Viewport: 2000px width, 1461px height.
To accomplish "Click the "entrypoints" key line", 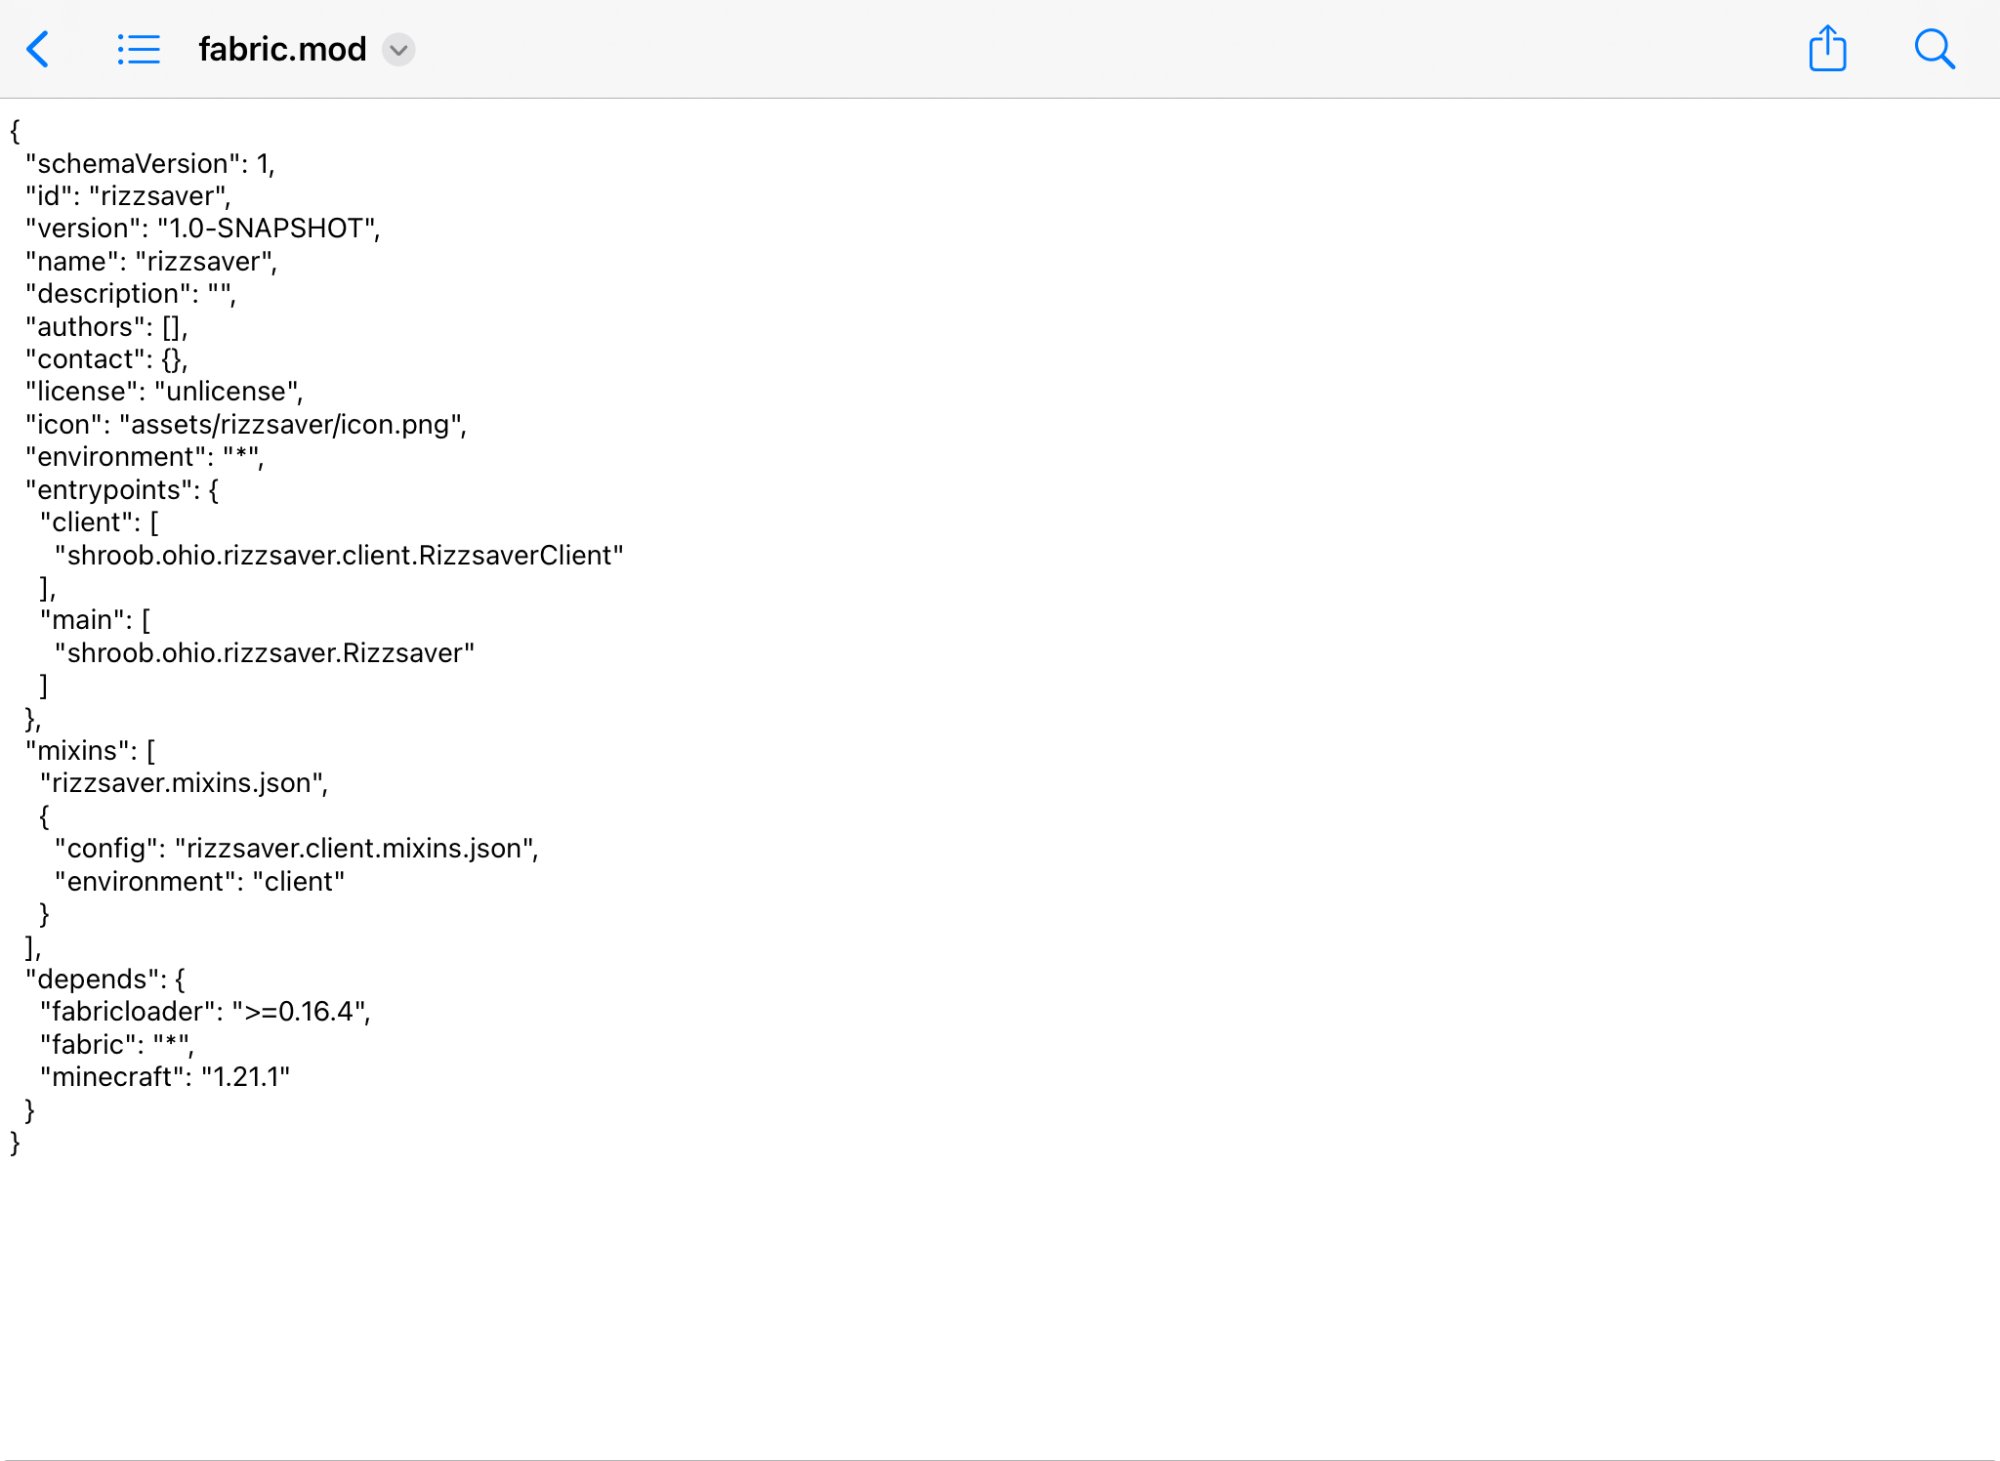I will 122,490.
